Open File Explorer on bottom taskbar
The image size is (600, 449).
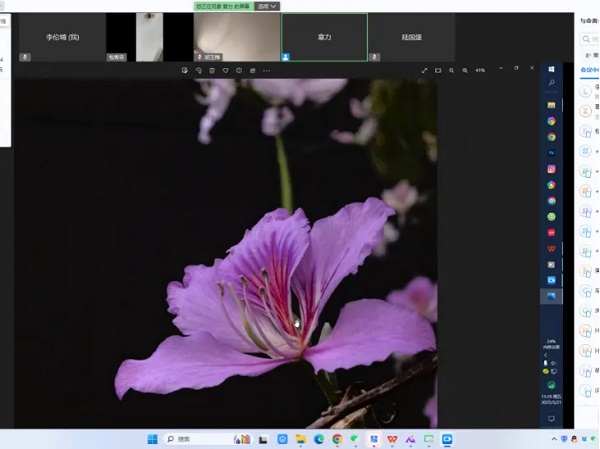click(x=301, y=439)
